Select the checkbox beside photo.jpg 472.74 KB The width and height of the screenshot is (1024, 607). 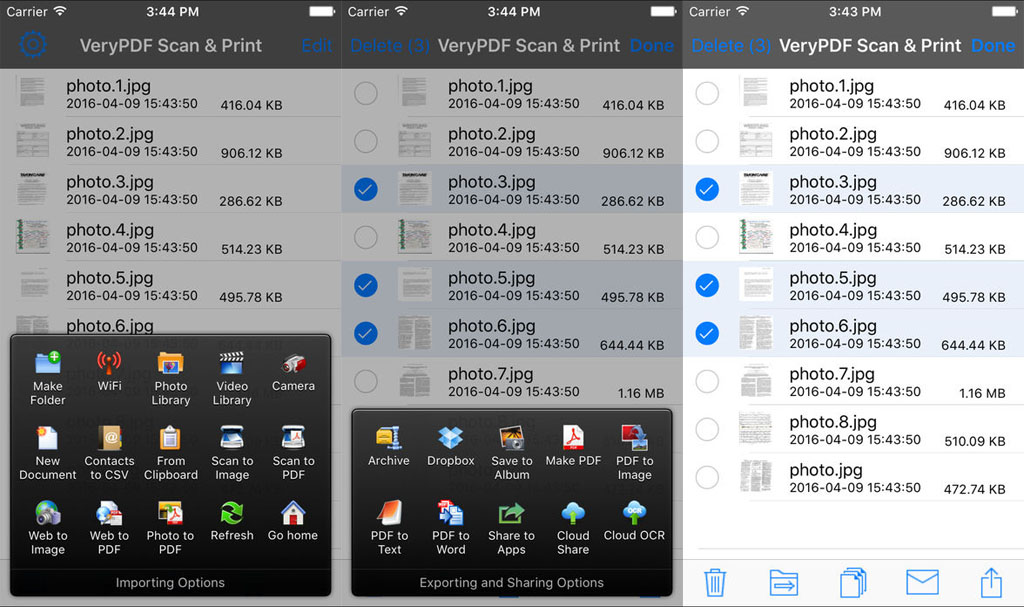tap(707, 477)
